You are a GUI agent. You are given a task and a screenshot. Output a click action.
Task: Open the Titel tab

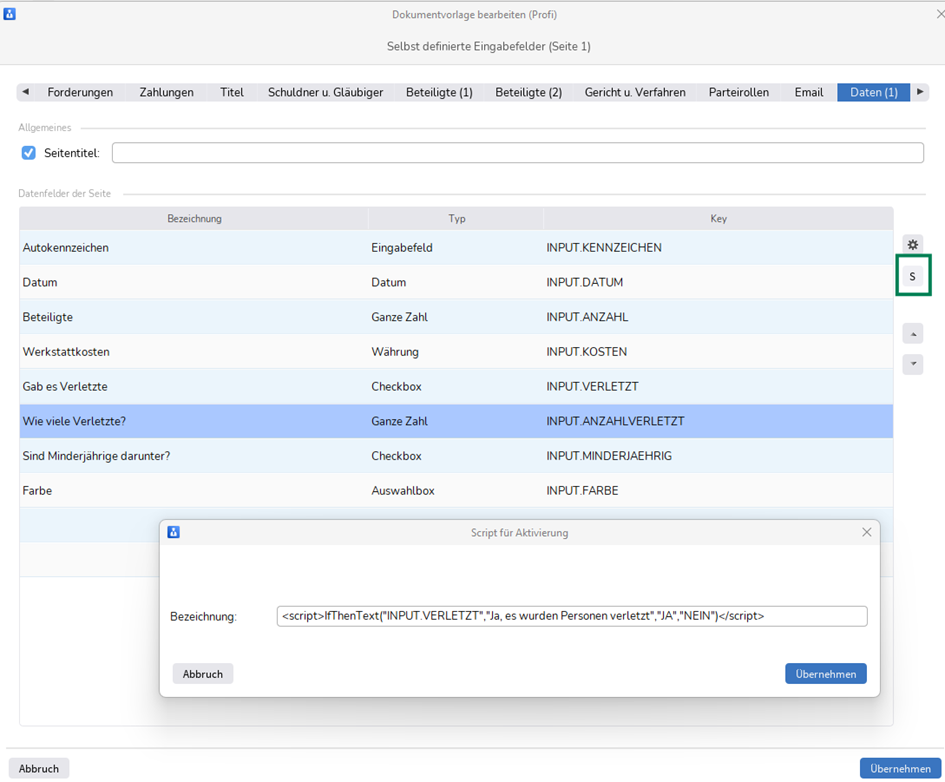(x=232, y=92)
